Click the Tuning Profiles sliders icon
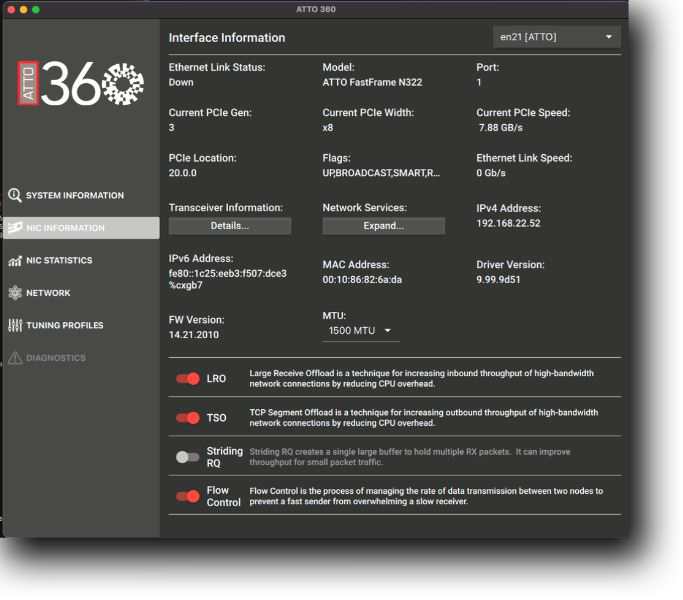This screenshot has width=683, height=600. click(x=15, y=325)
